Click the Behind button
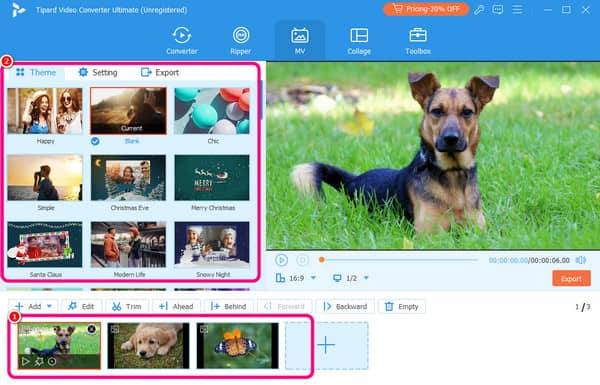This screenshot has width=600, height=385. pos(228,307)
